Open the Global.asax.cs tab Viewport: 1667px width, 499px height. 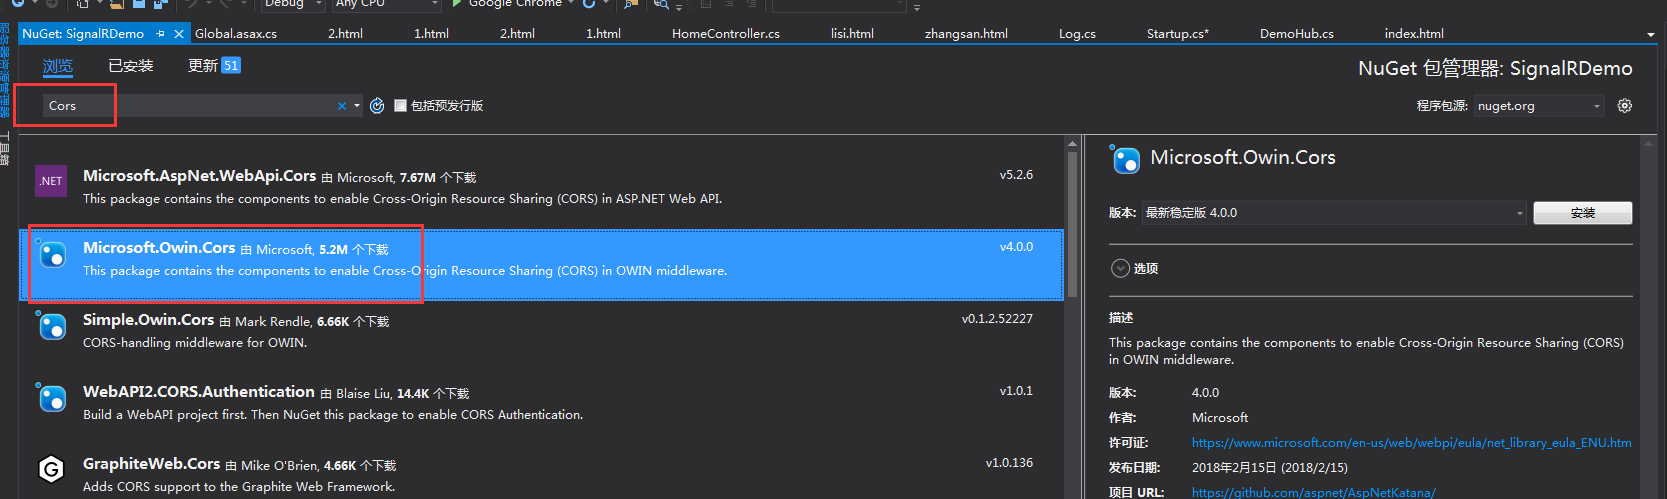236,34
